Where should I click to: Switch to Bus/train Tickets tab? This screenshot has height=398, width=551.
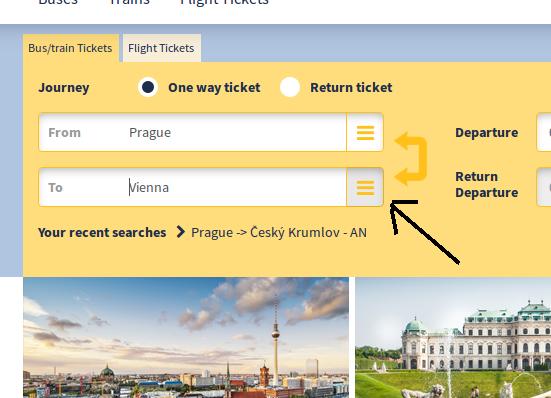(x=70, y=48)
